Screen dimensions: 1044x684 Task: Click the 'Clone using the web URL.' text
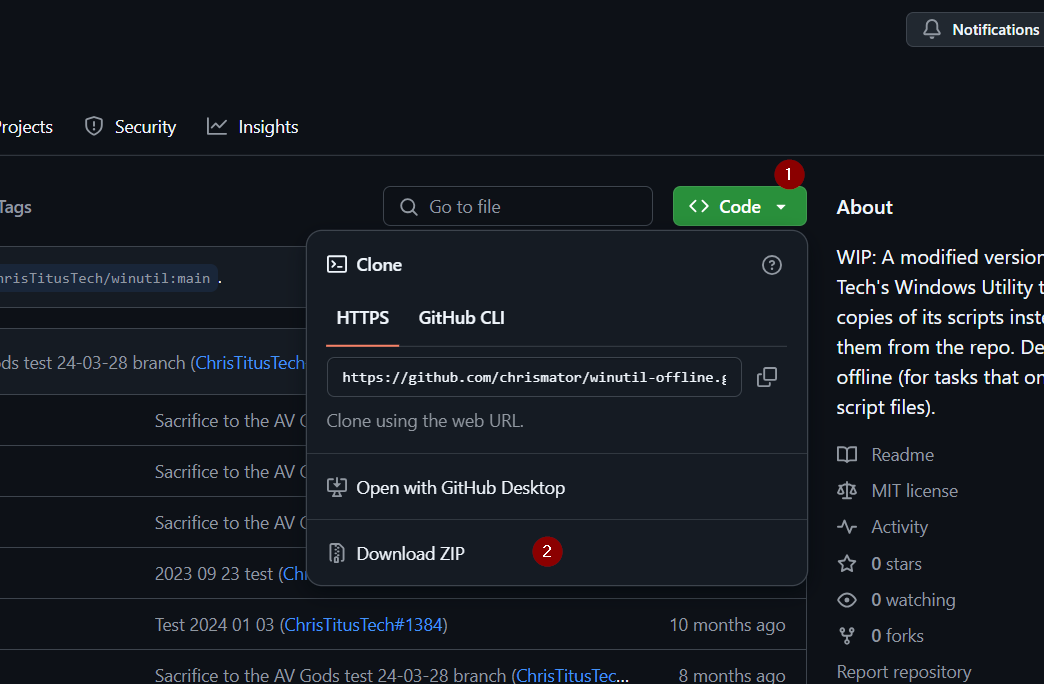click(425, 421)
